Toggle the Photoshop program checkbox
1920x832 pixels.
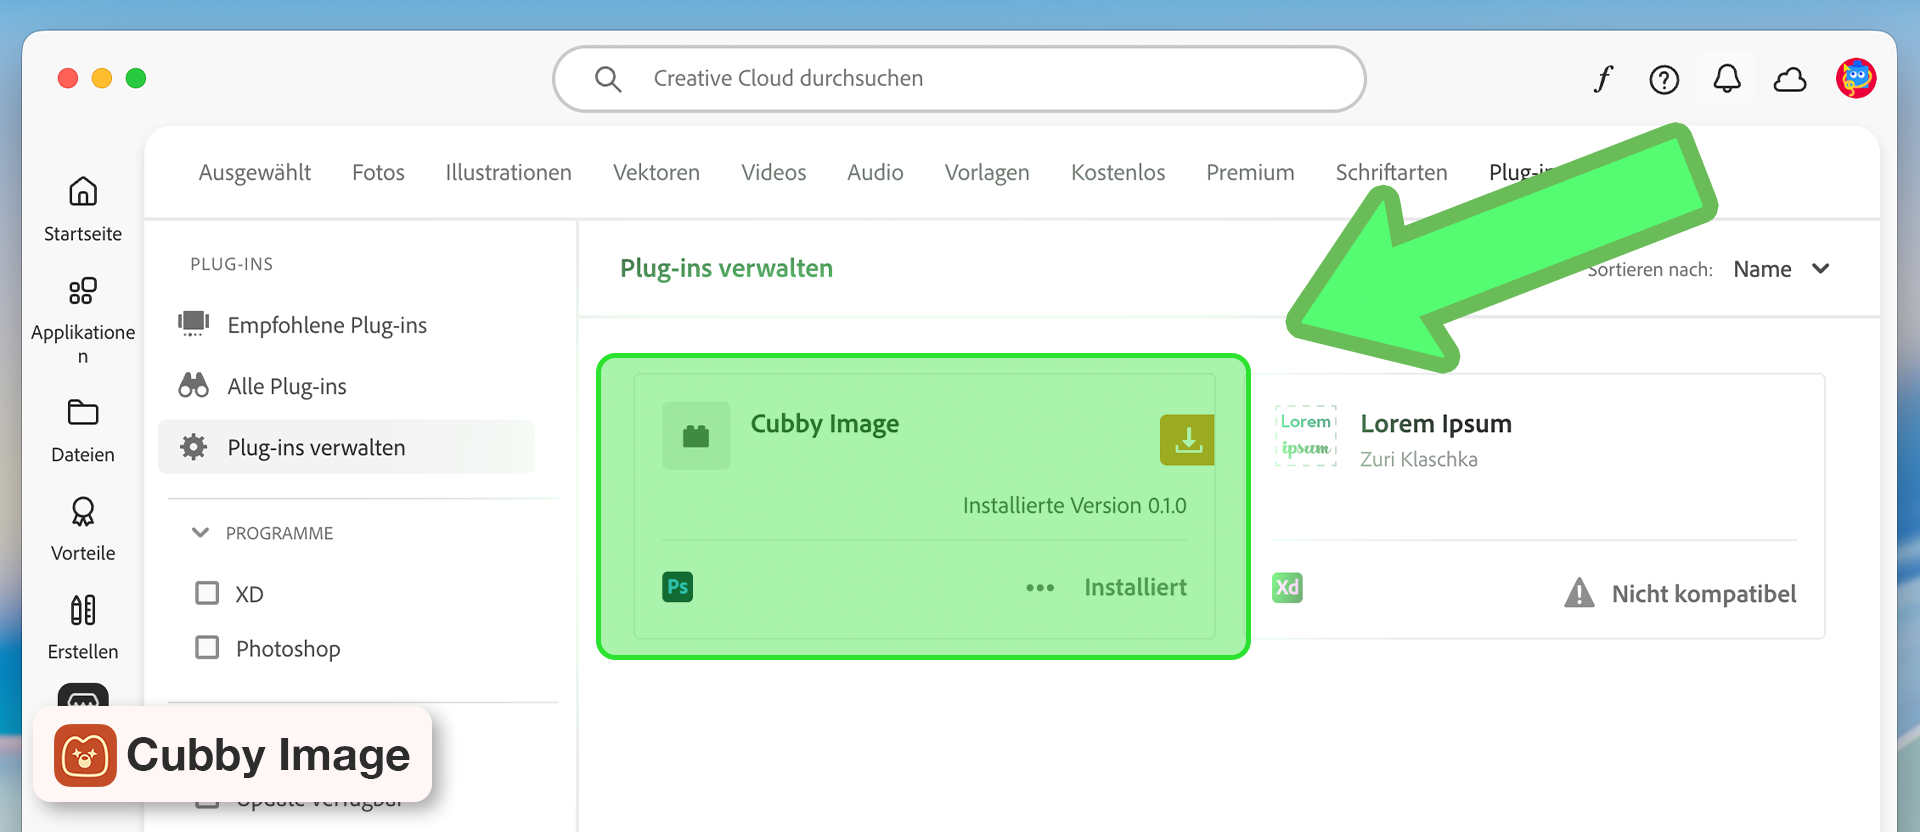coord(207,647)
